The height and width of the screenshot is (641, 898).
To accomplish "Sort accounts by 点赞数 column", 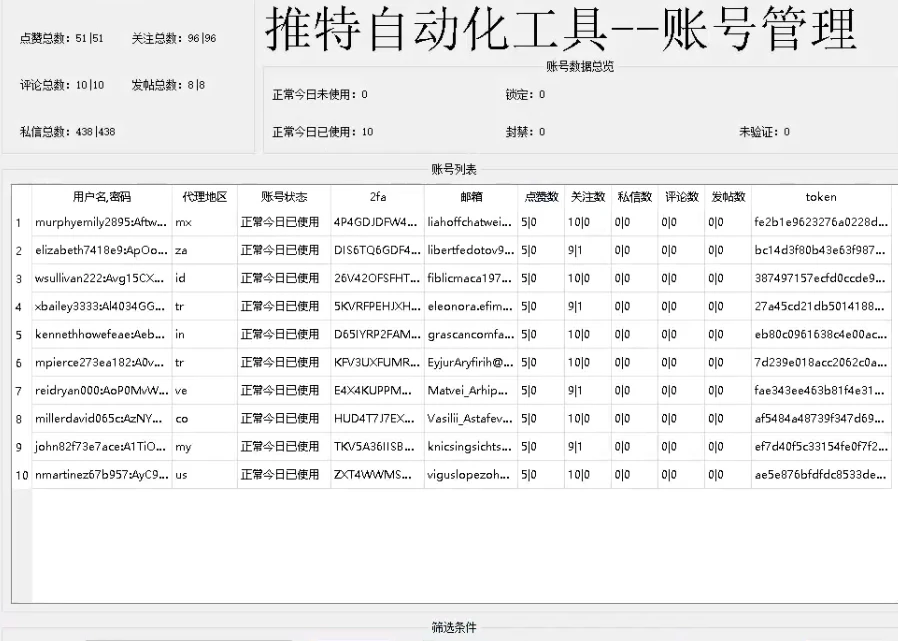I will [540, 197].
